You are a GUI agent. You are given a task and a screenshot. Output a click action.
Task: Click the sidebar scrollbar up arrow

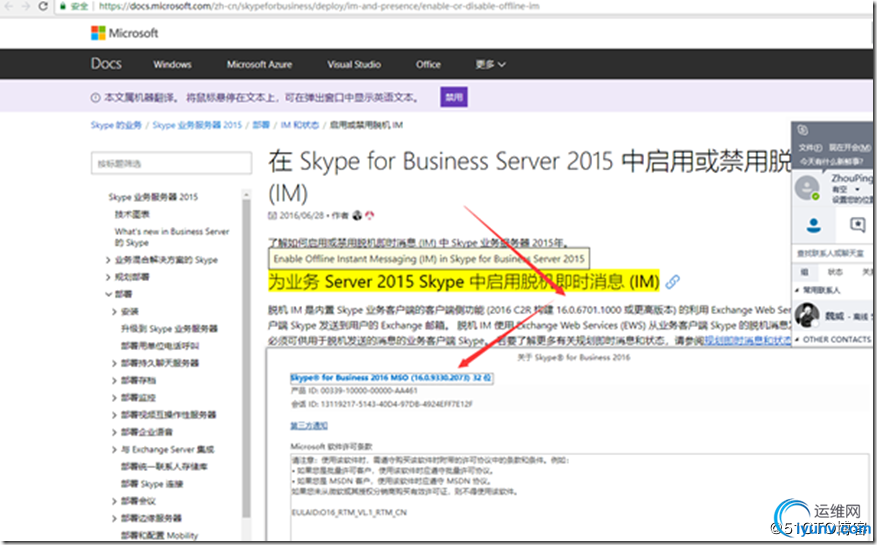tap(246, 194)
